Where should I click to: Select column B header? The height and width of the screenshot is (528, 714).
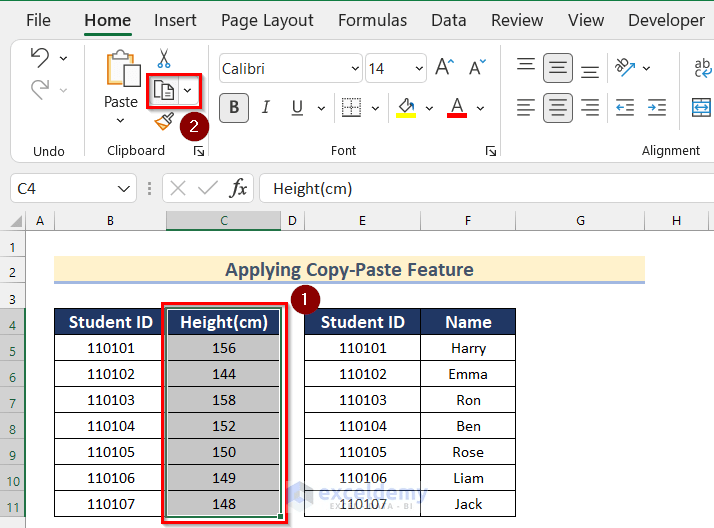click(110, 221)
